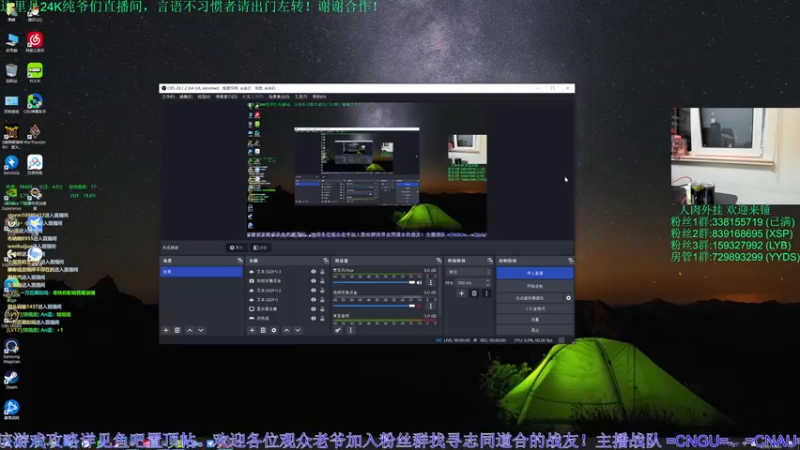Toggle lock for 视频采集设备 source
Screen dimensions: 800x450
[322, 281]
